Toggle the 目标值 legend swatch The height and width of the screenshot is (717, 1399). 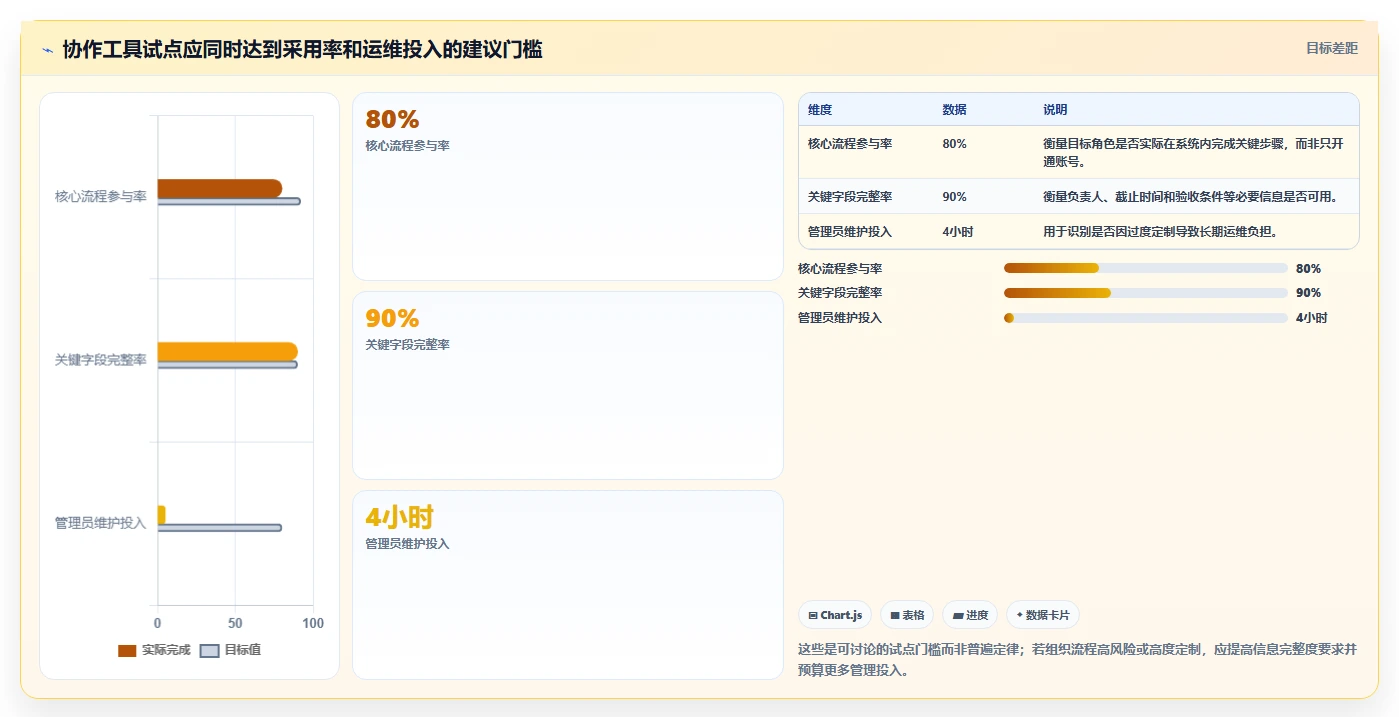coord(209,650)
